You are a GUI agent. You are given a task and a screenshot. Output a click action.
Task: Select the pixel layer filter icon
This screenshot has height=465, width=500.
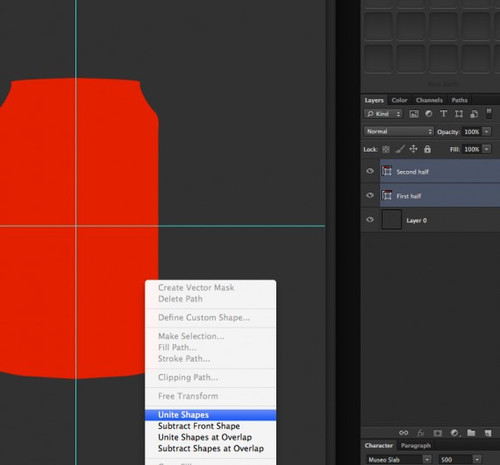click(414, 114)
